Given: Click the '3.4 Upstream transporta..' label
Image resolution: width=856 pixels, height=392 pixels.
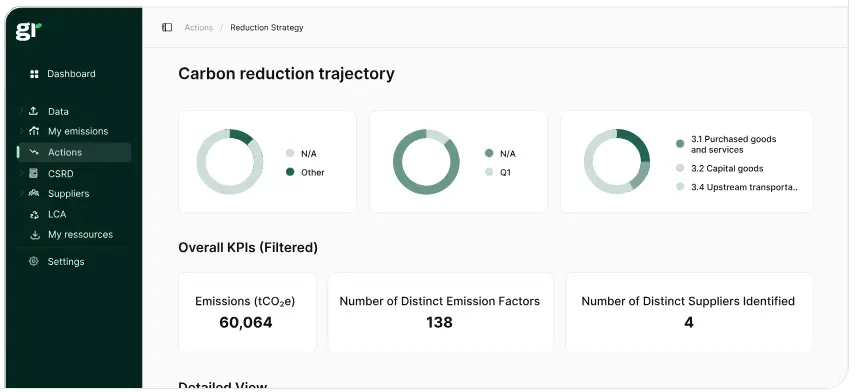Looking at the screenshot, I should pos(744,187).
